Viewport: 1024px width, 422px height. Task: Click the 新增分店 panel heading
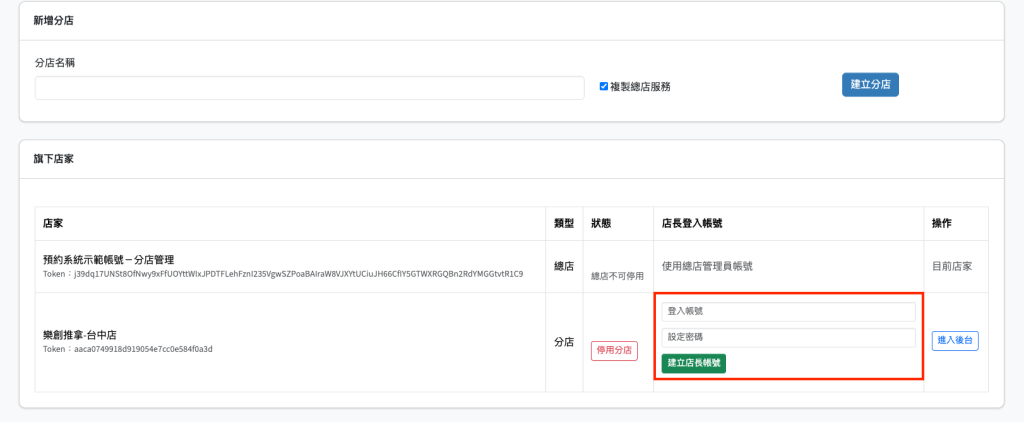coord(54,21)
